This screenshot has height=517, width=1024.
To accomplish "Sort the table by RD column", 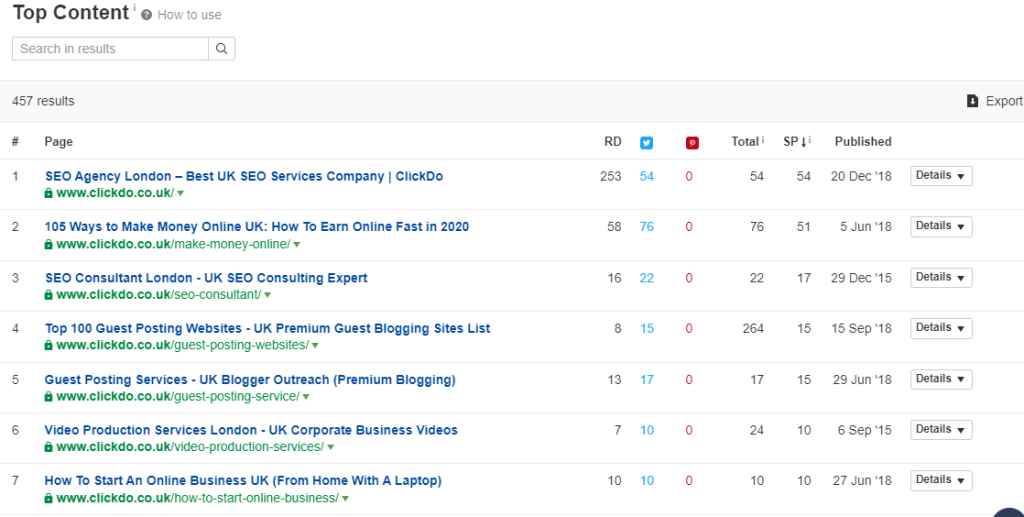I will point(613,142).
